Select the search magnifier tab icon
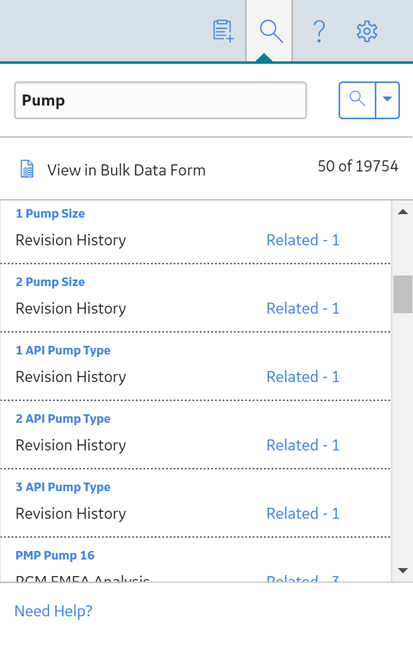This screenshot has height=650, width=413. click(271, 32)
